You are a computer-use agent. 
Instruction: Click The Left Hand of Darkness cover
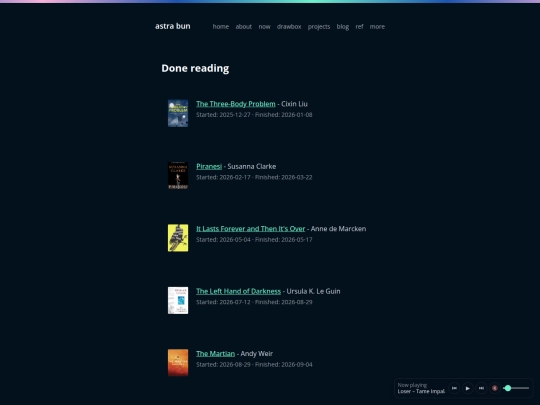pyautogui.click(x=178, y=300)
